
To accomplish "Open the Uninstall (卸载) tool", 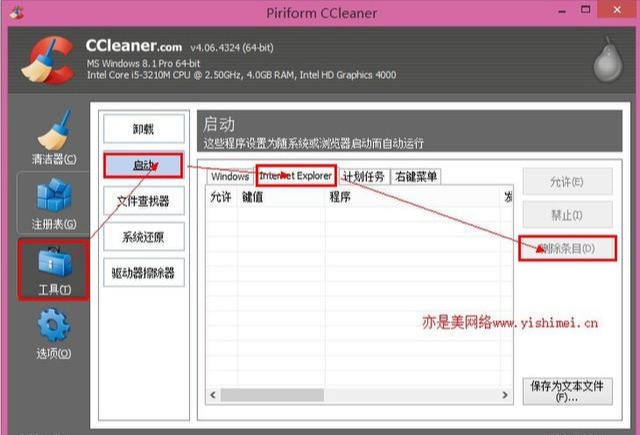I will click(144, 129).
